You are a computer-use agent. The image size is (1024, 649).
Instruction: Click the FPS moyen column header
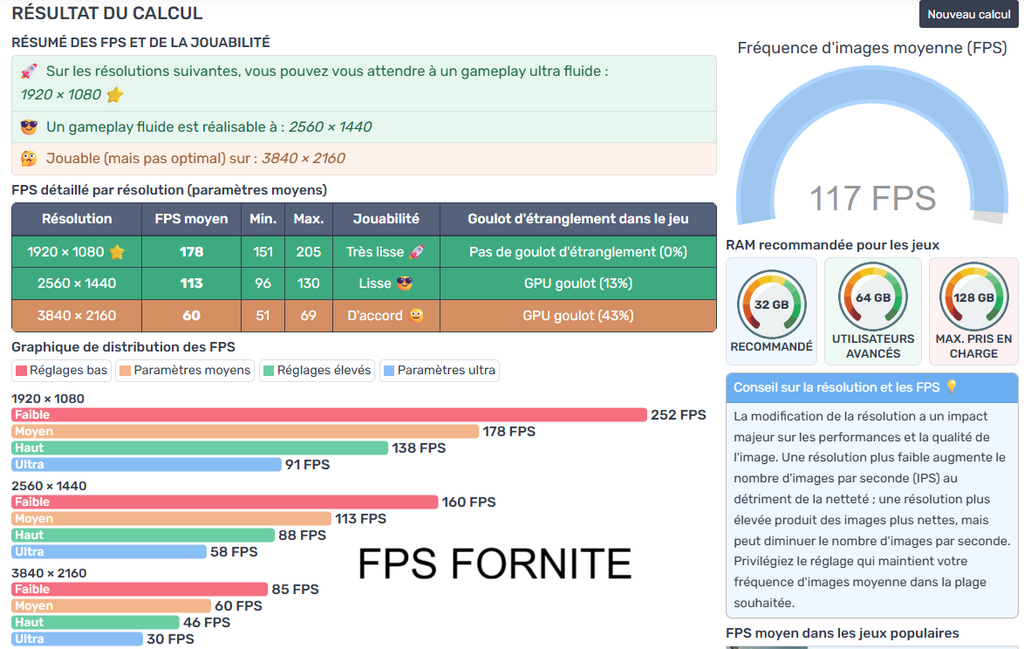click(x=191, y=219)
